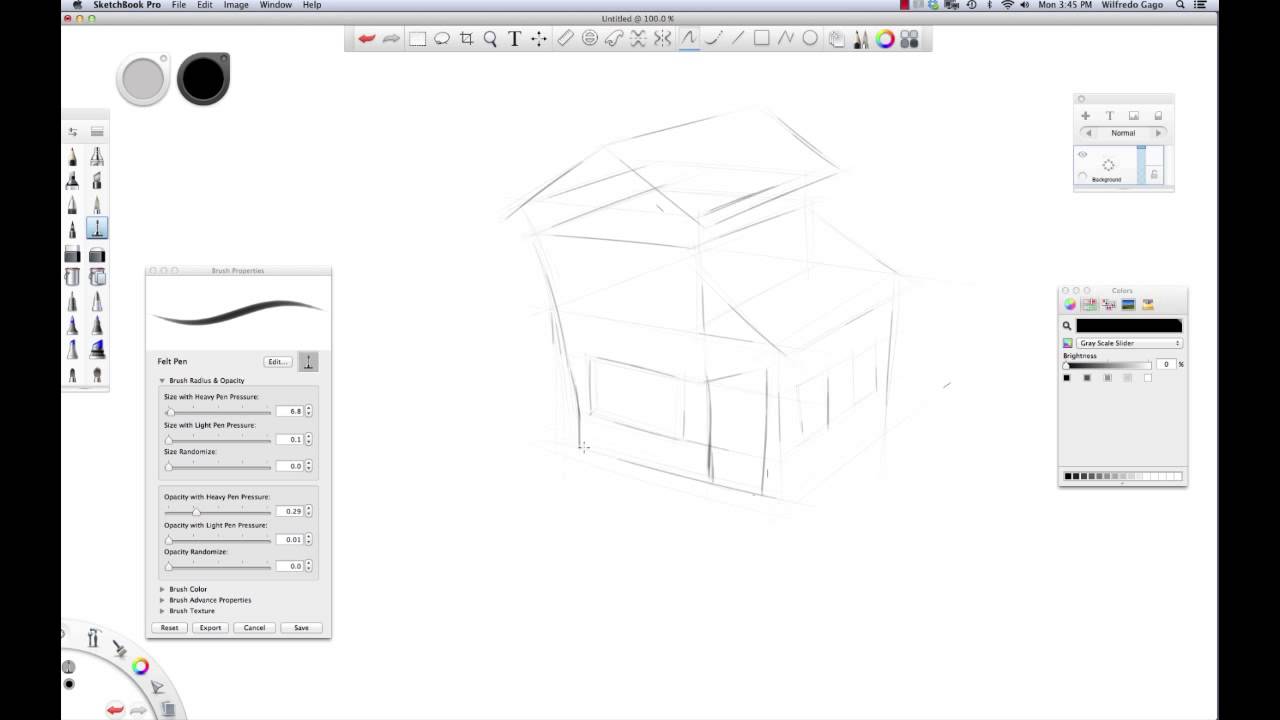Click the light gray brush size puck
The width and height of the screenshot is (1280, 720).
point(143,79)
